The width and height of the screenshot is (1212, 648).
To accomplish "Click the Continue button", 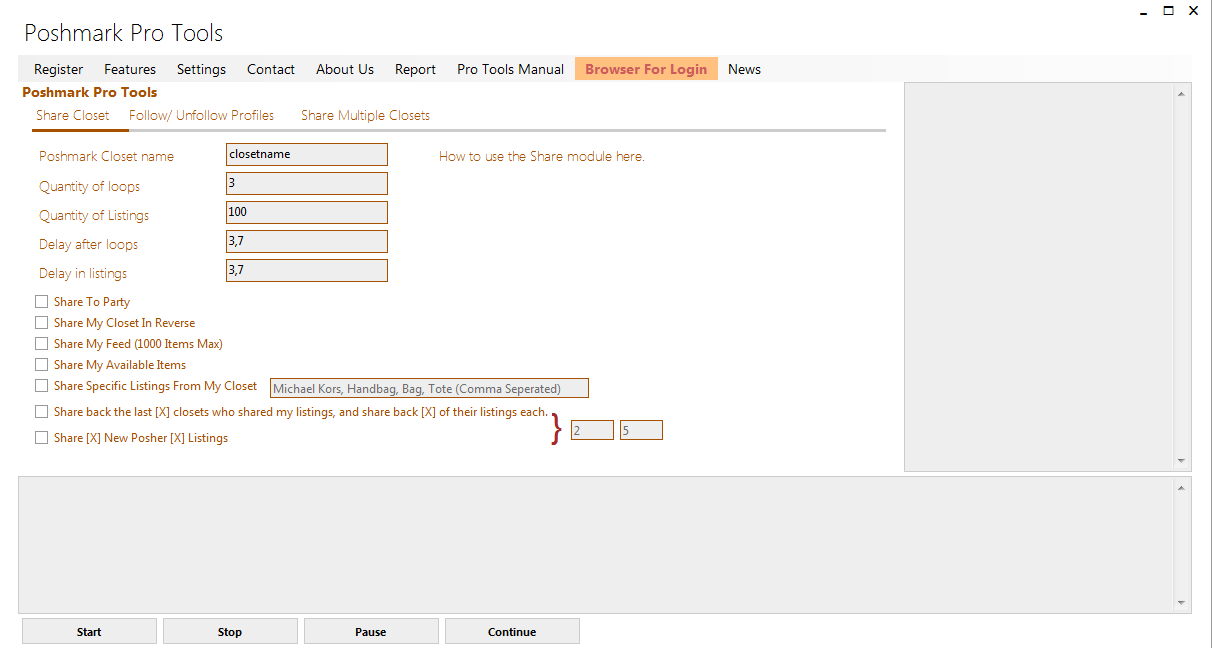I will [x=512, y=631].
